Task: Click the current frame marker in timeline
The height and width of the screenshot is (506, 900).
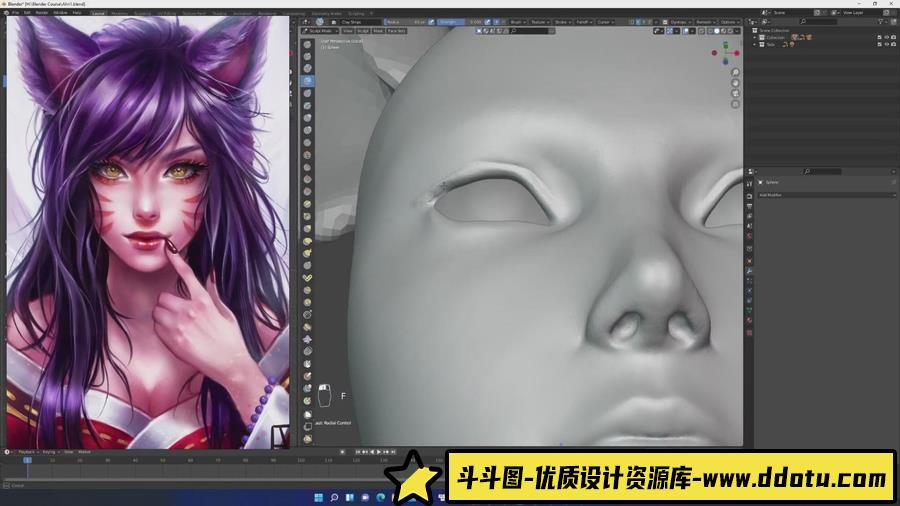Action: tap(27, 460)
